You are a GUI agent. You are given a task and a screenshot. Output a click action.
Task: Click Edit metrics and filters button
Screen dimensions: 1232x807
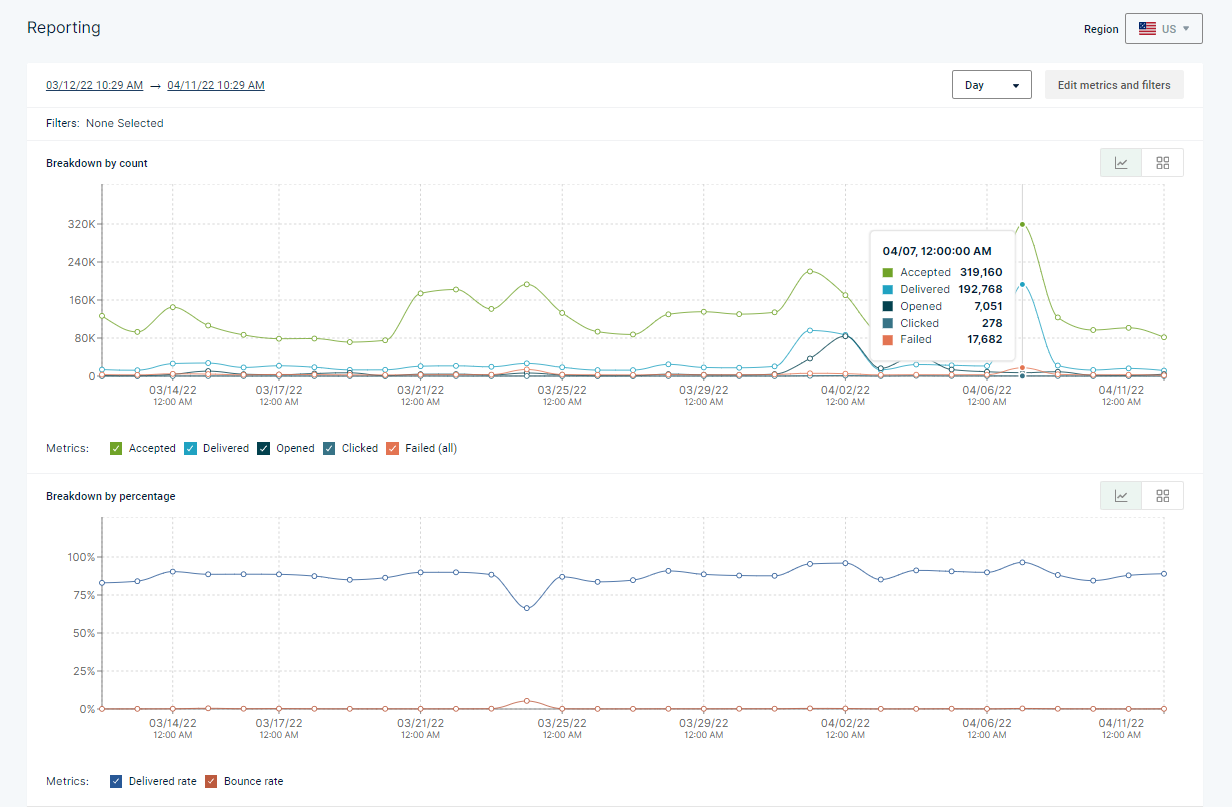[1114, 85]
